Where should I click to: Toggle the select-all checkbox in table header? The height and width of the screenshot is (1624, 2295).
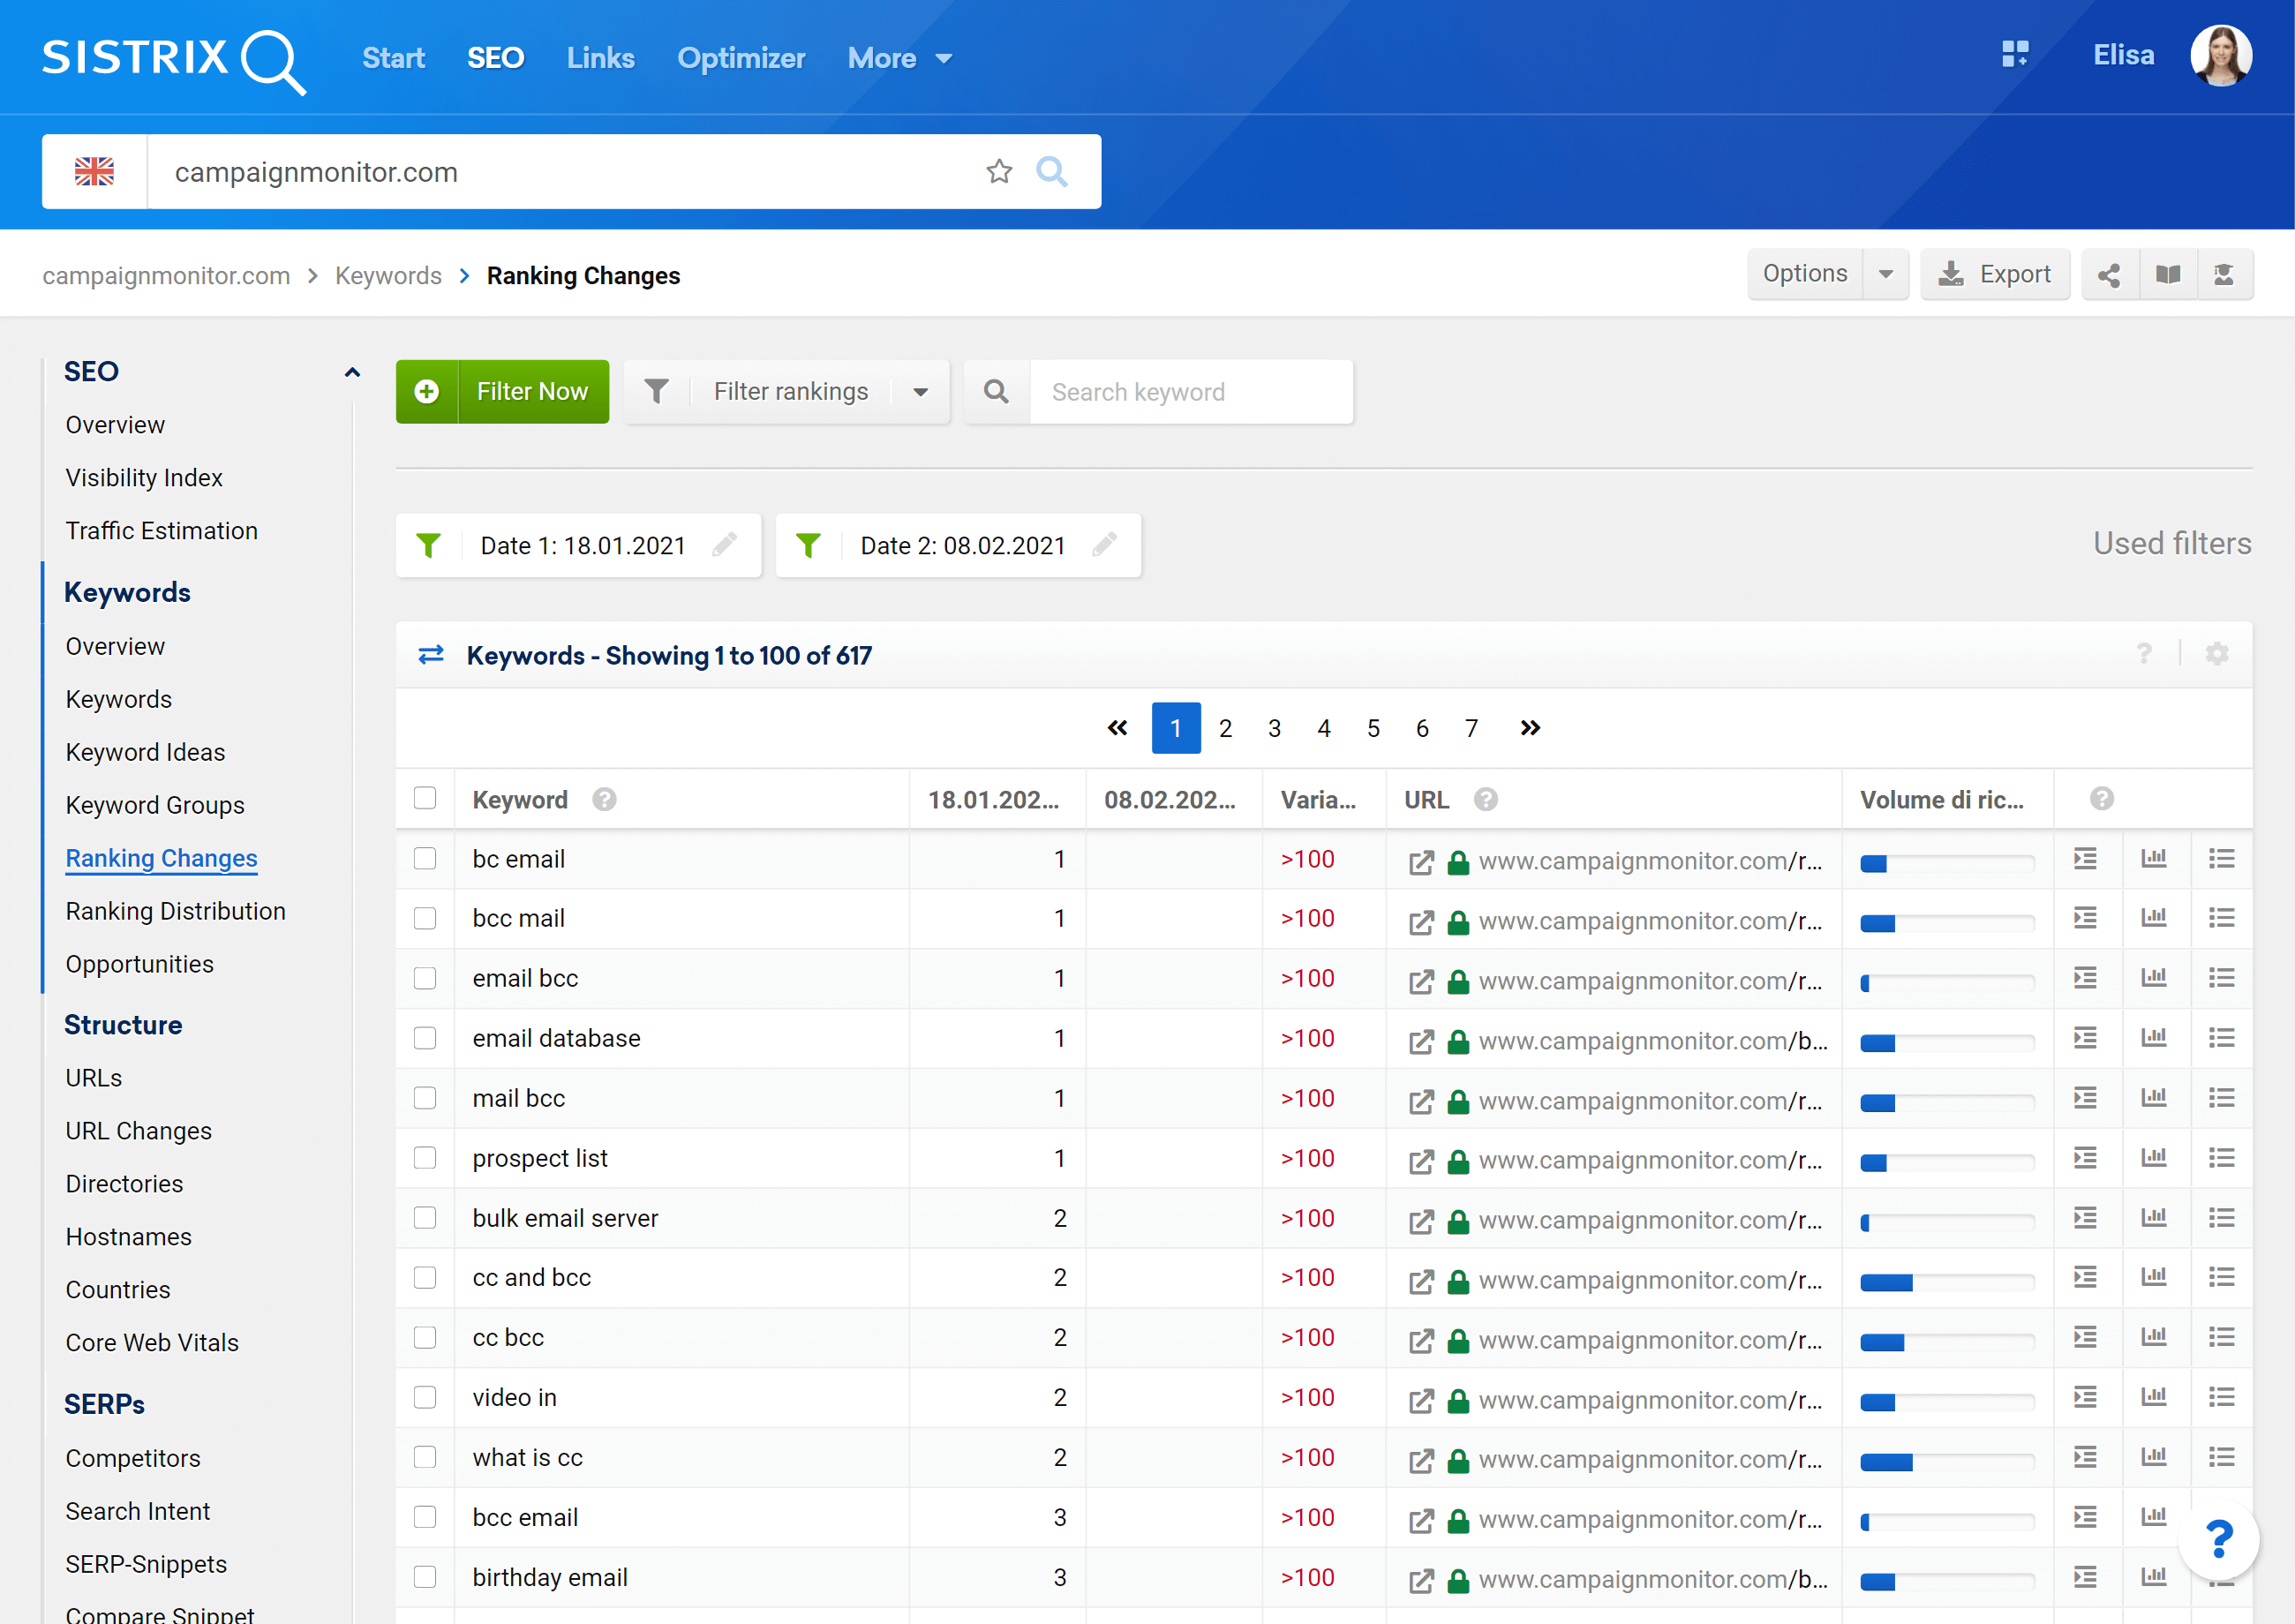tap(425, 798)
